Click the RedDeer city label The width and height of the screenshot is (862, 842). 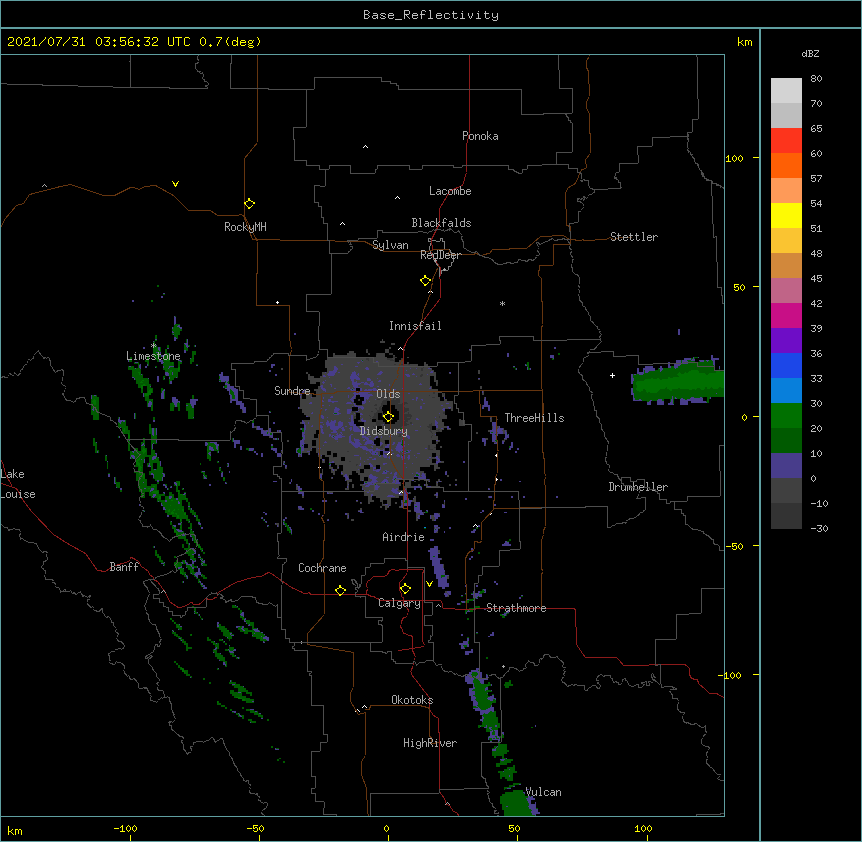[x=440, y=255]
